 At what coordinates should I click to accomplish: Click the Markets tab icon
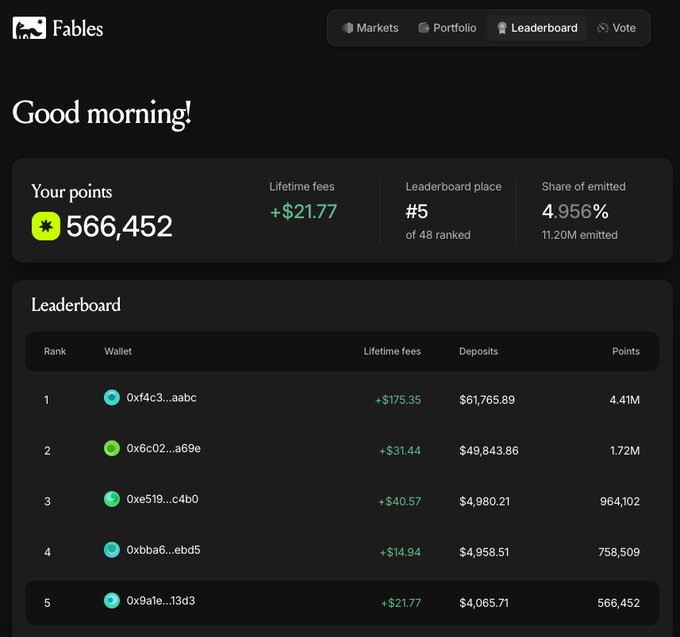(x=347, y=28)
